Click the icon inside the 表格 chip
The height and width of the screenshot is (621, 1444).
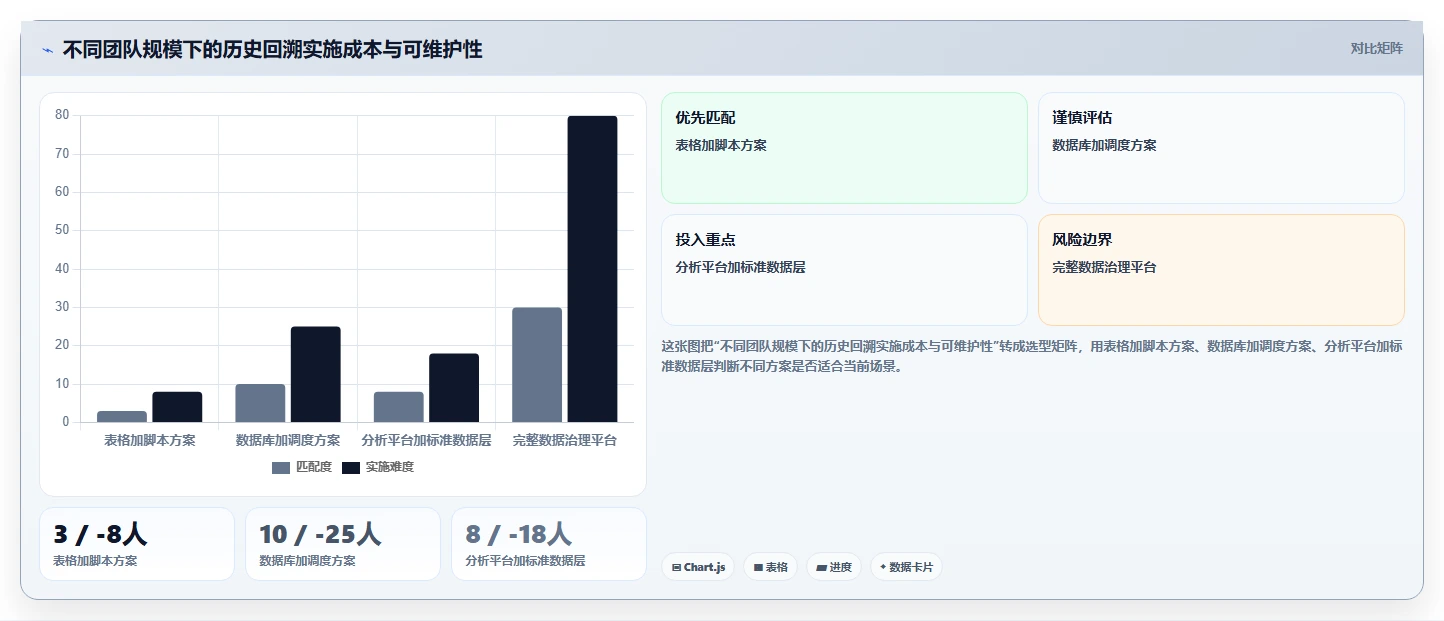point(758,567)
